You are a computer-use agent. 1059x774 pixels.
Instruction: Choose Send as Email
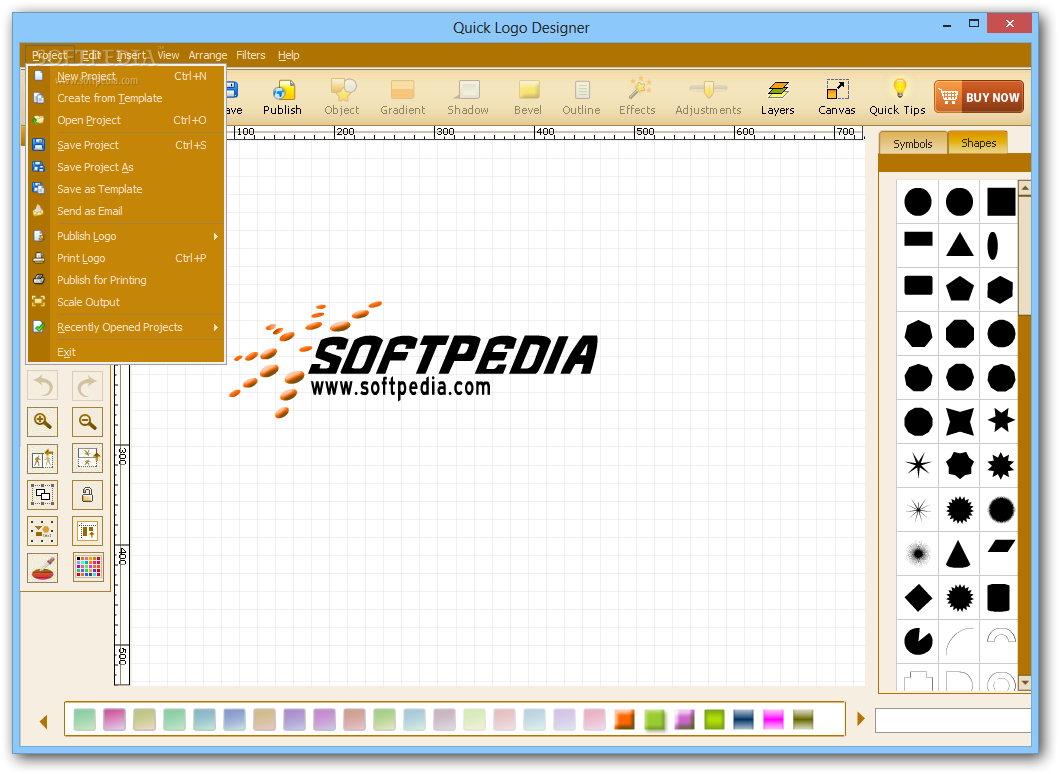tap(126, 211)
